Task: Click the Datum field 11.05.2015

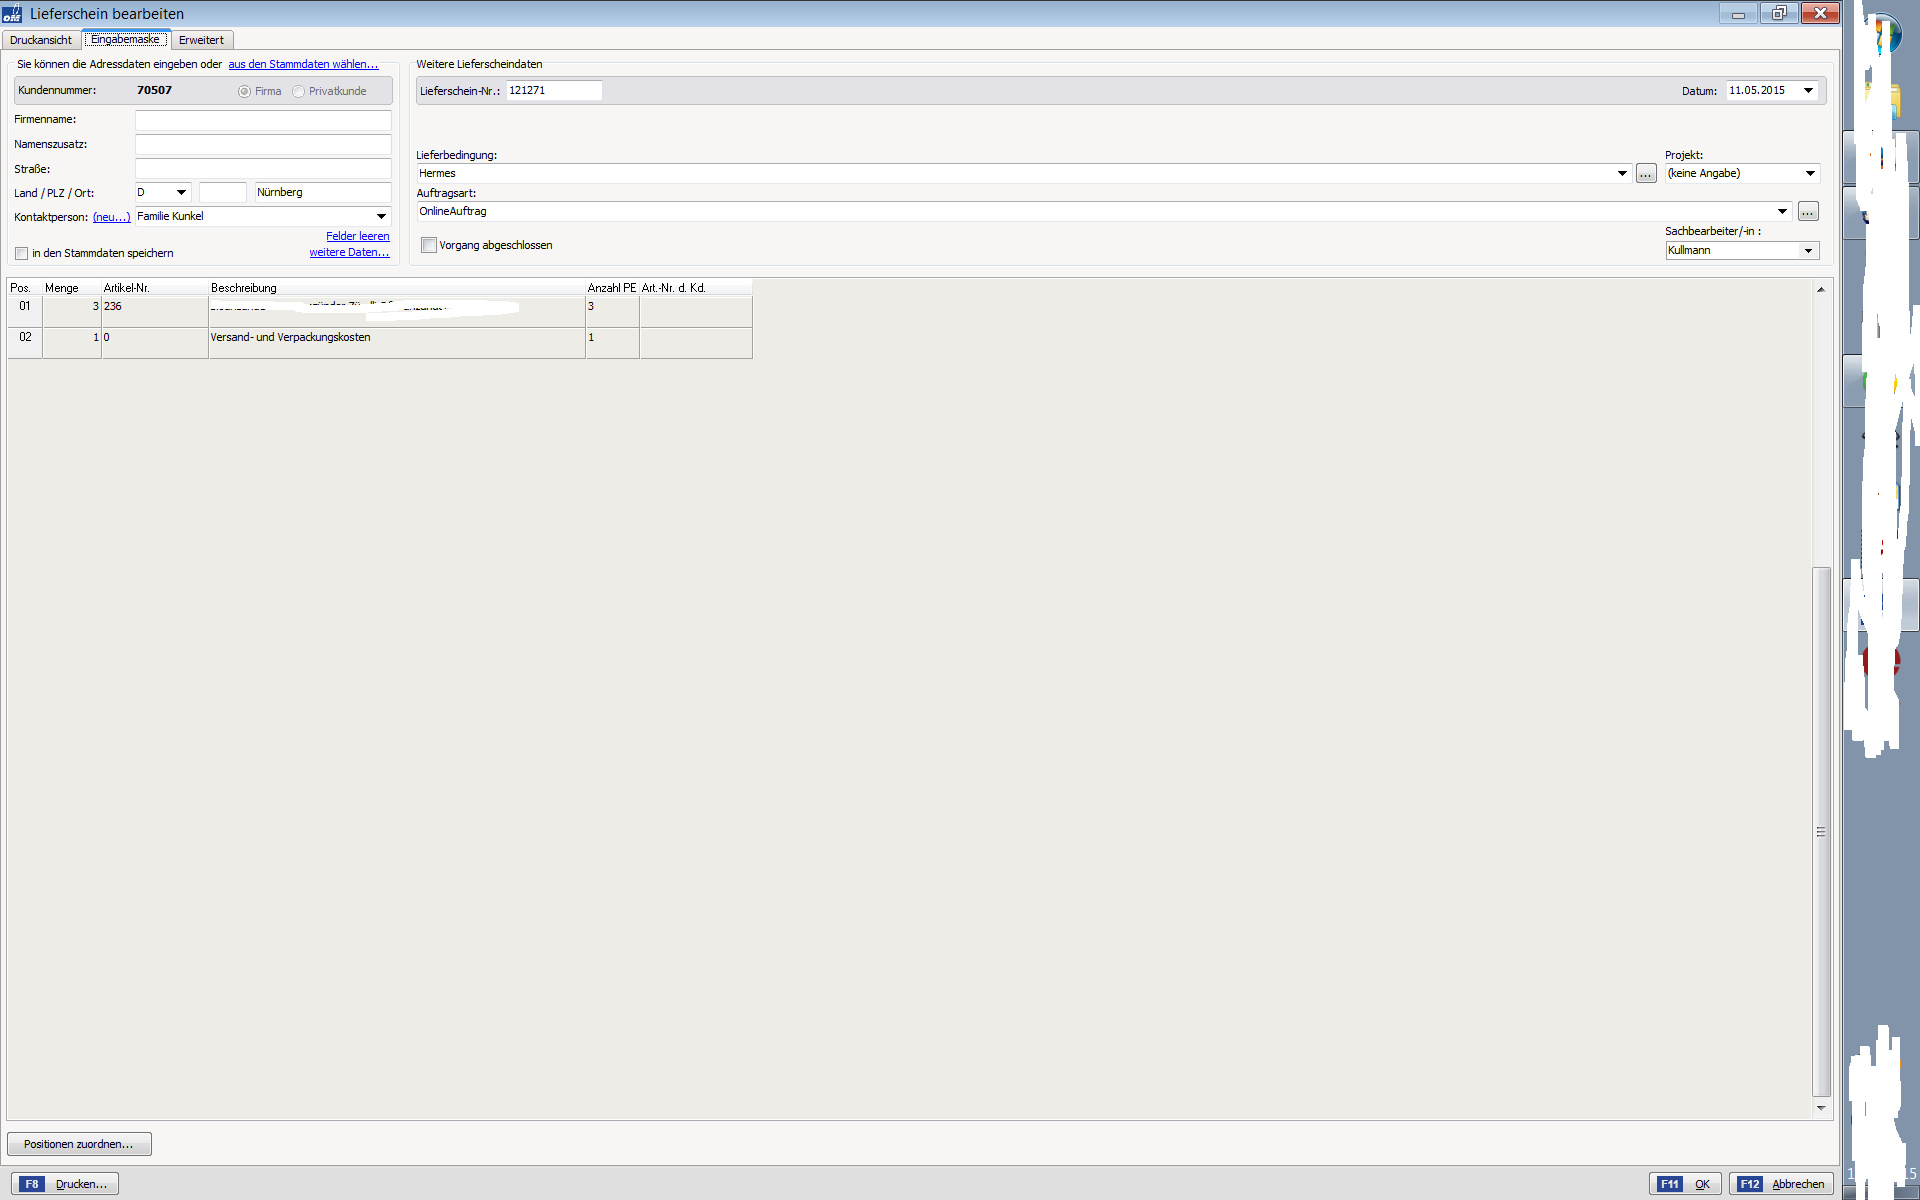Action: [x=1762, y=90]
